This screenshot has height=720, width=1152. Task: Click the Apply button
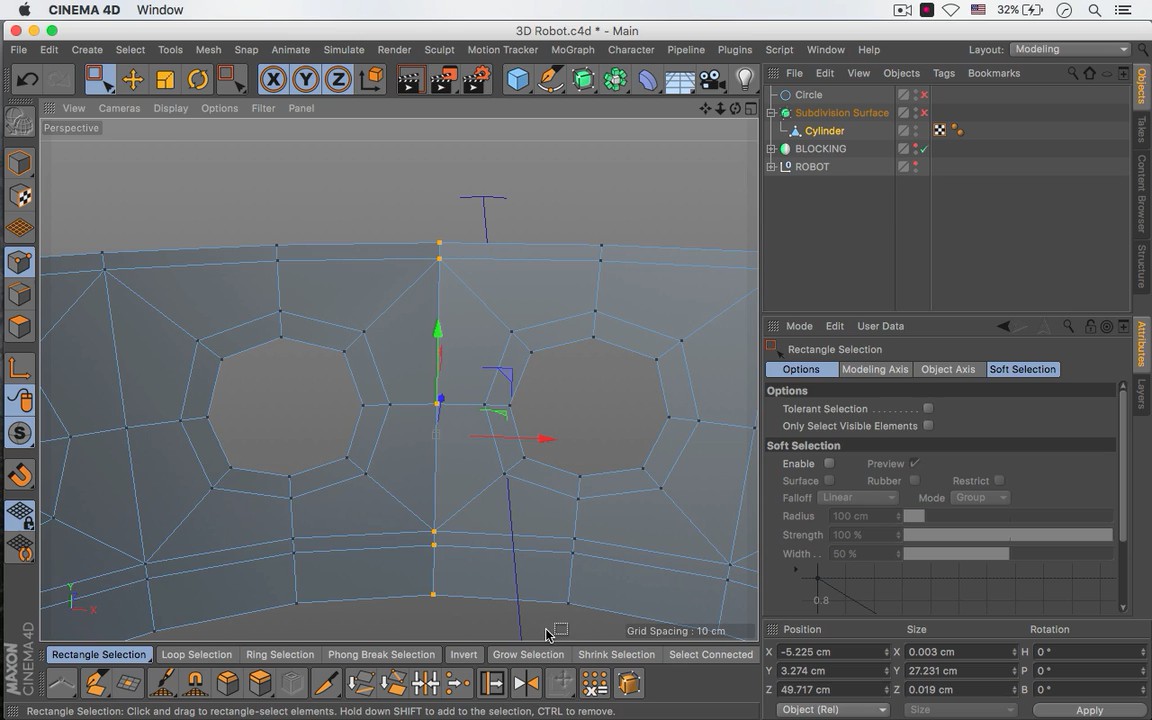click(1089, 710)
